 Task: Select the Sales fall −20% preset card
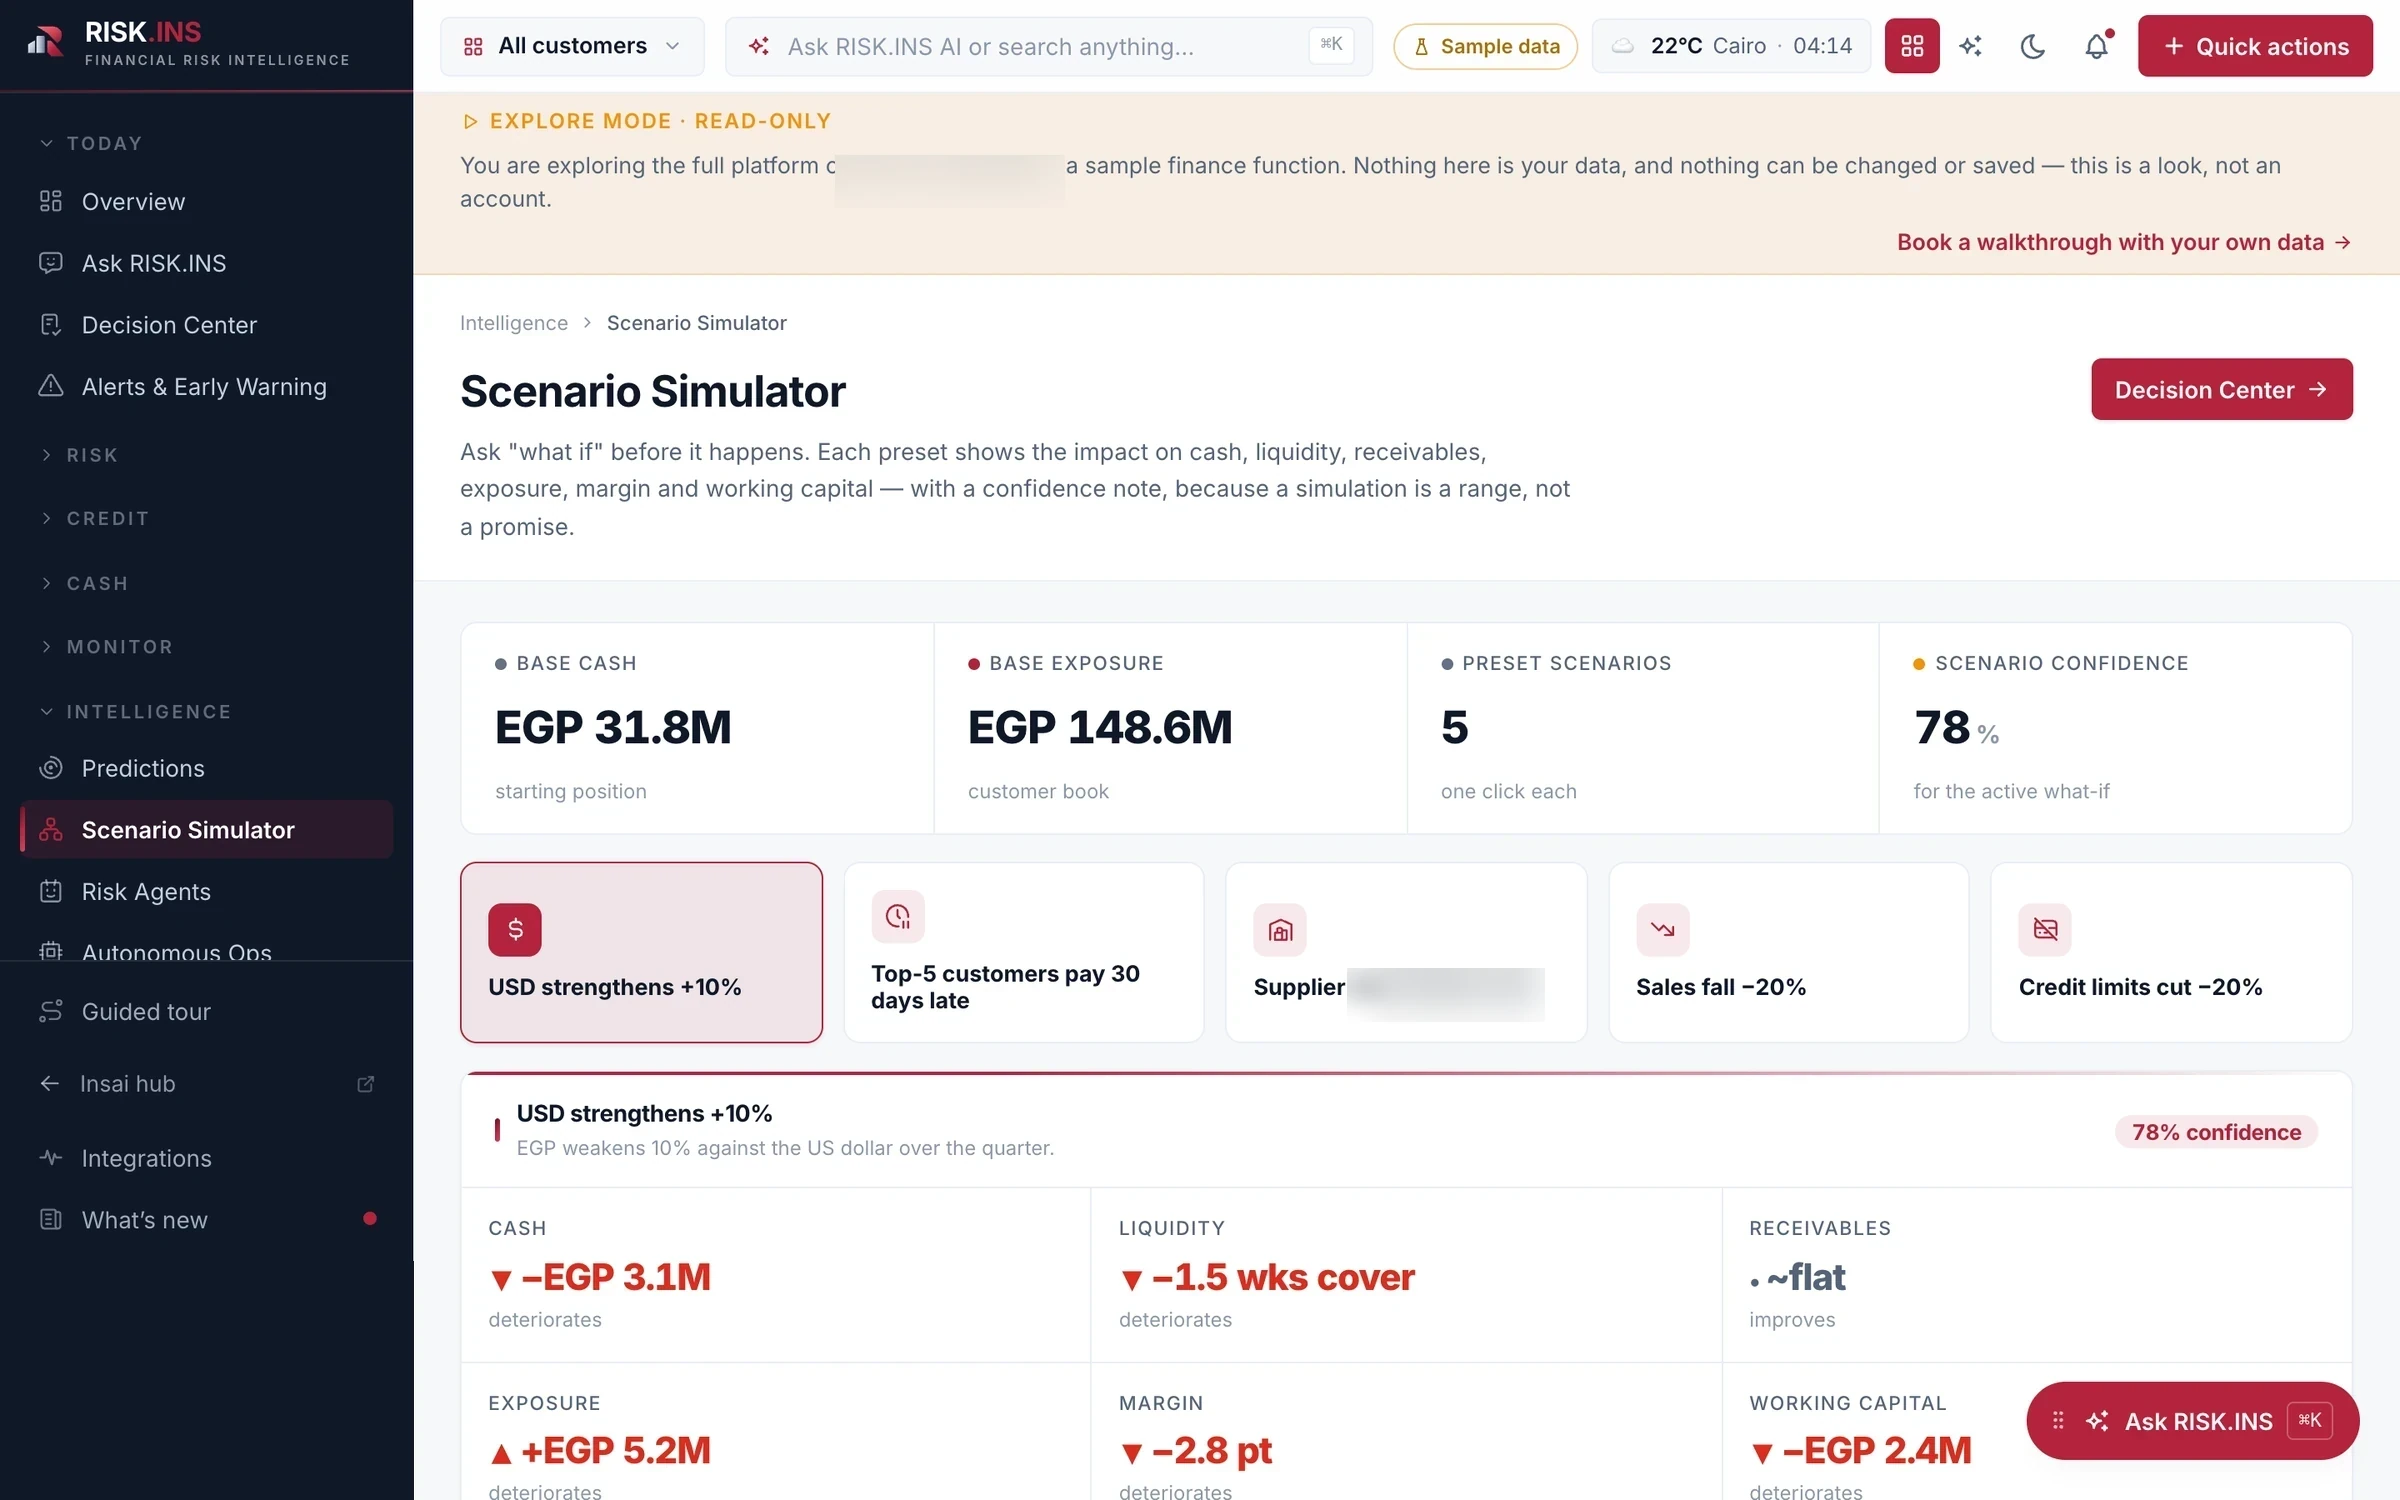click(x=1788, y=952)
